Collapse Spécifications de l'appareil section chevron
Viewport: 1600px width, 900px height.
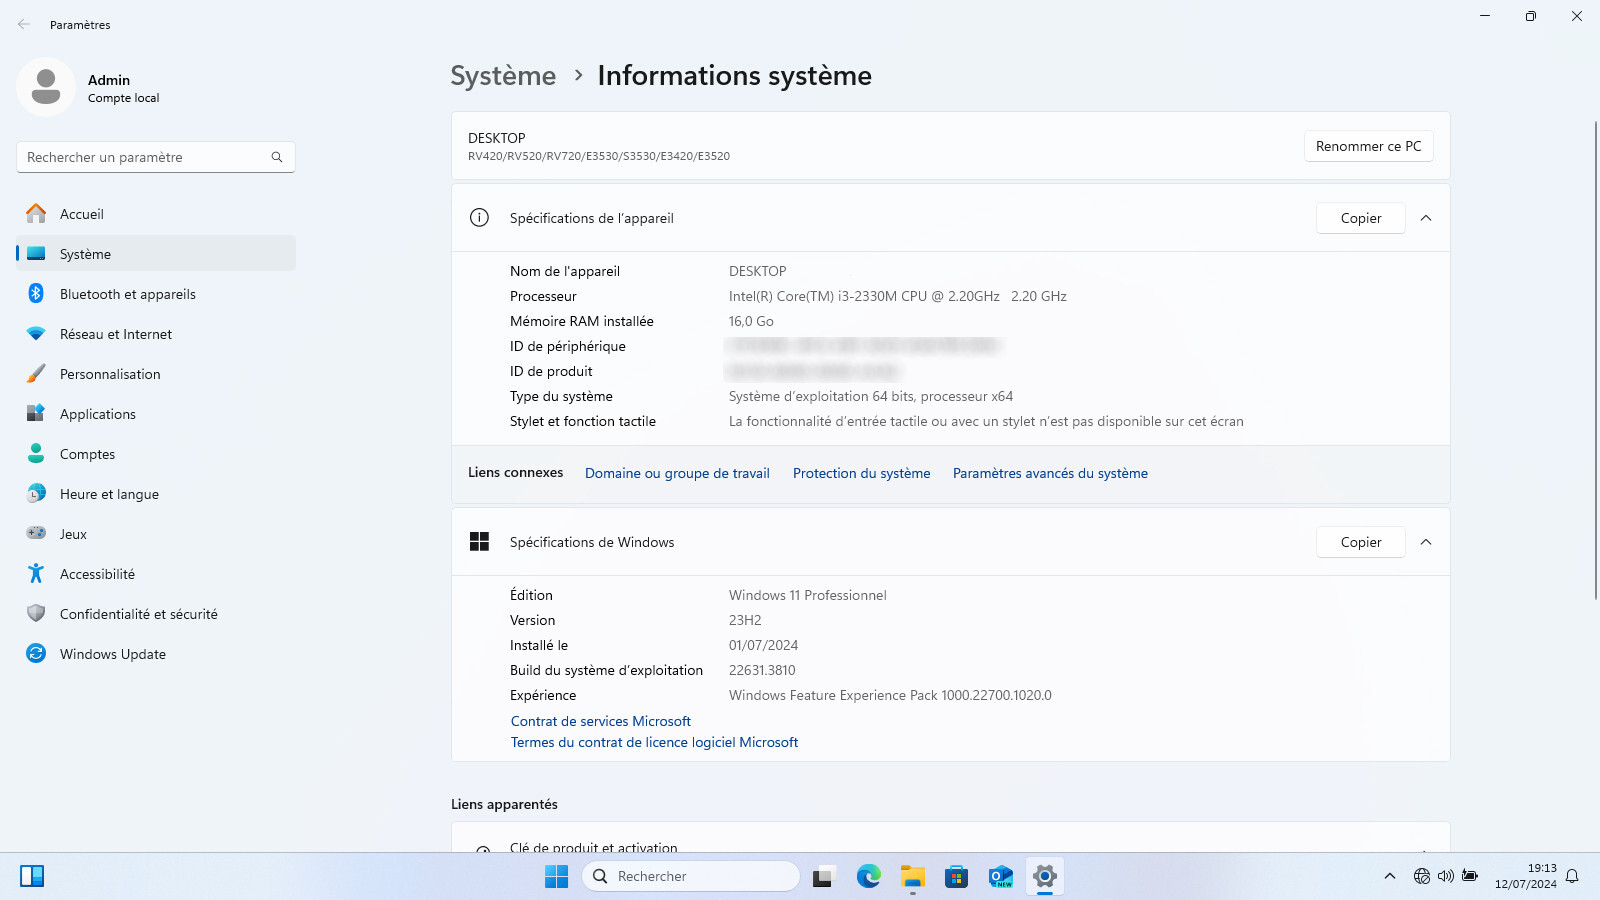tap(1426, 218)
